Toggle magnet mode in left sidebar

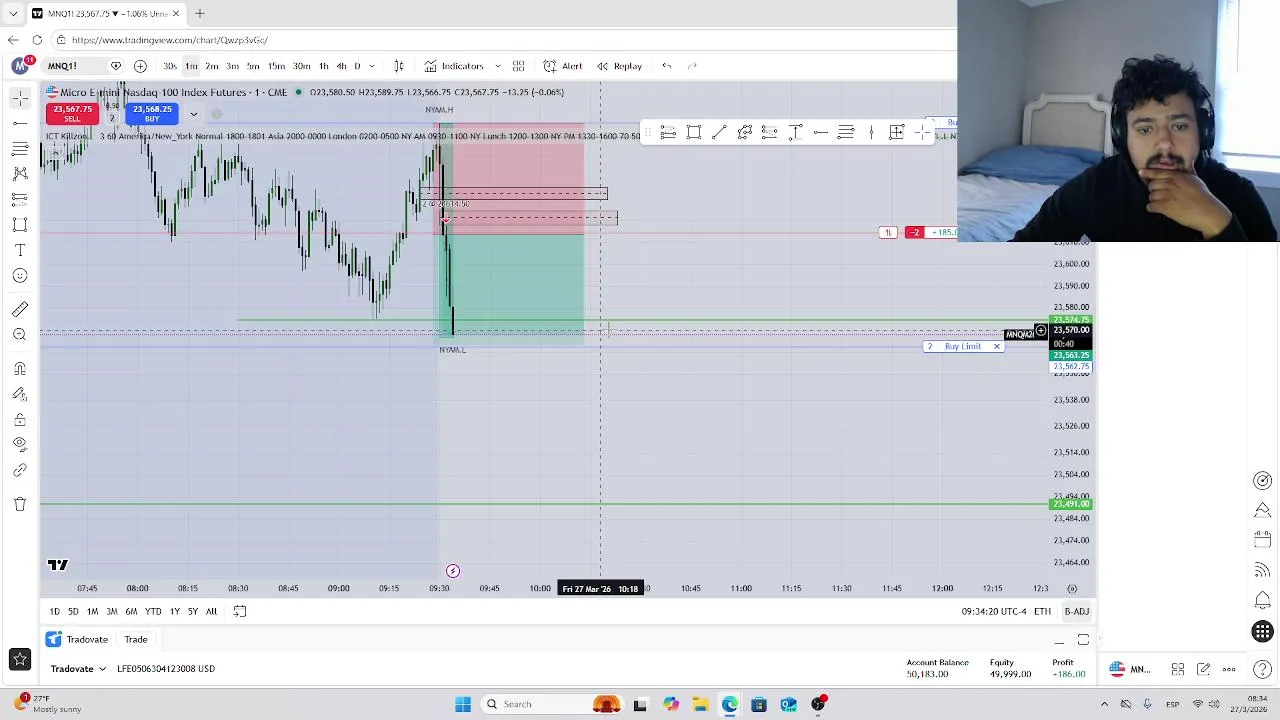click(x=20, y=369)
